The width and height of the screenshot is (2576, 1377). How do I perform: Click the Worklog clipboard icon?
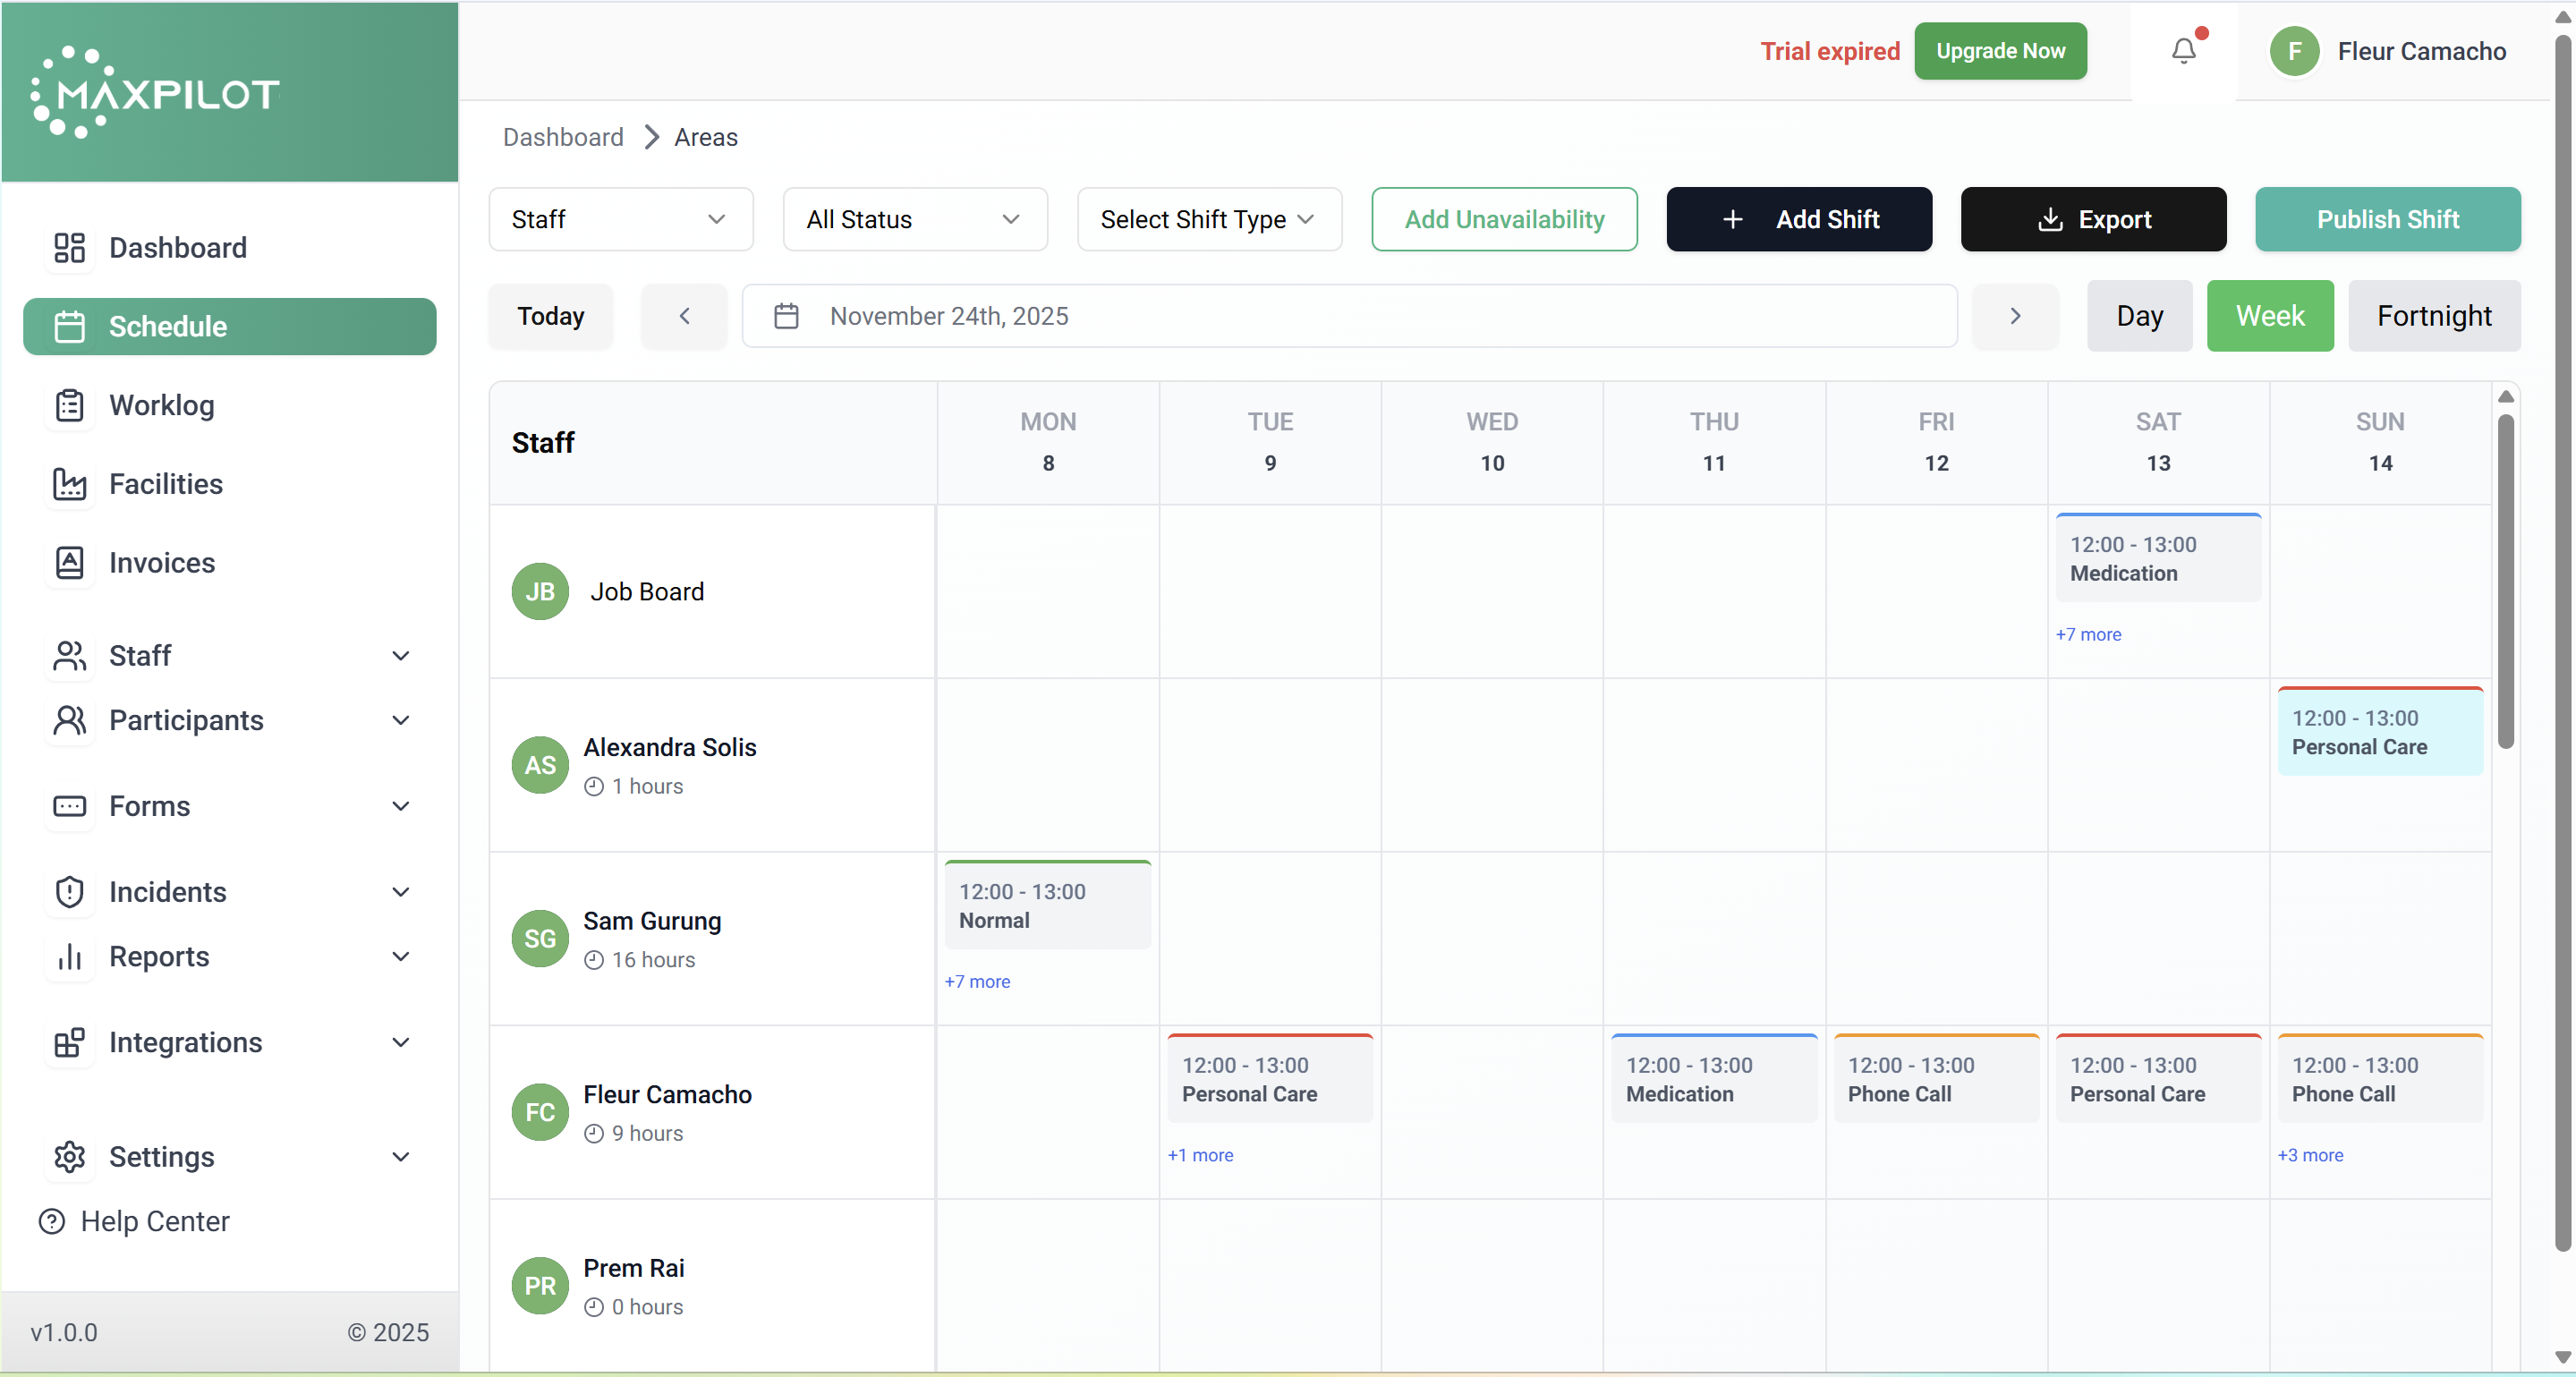point(69,405)
